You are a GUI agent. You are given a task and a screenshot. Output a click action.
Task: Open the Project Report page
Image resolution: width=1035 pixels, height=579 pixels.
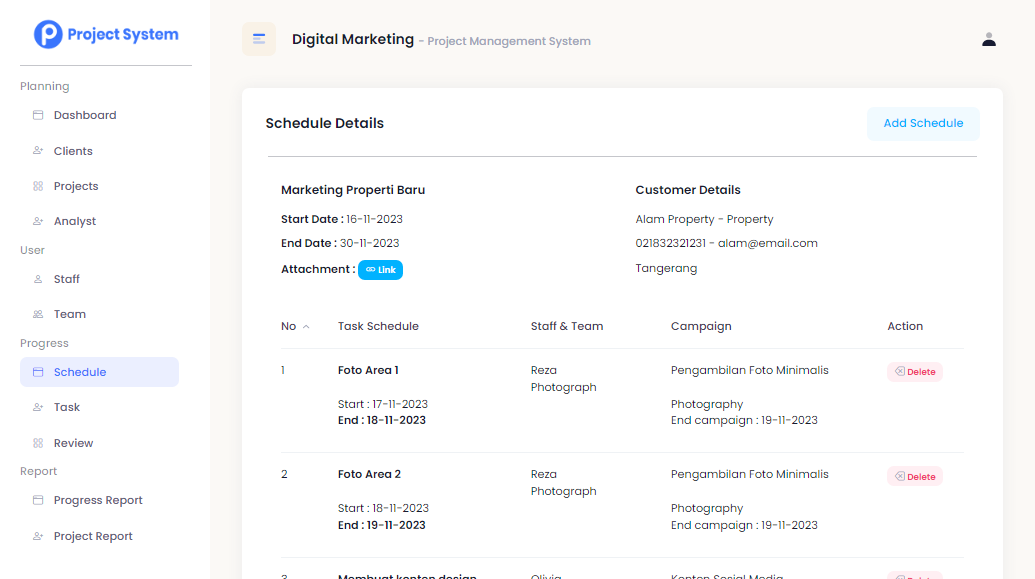point(99,536)
